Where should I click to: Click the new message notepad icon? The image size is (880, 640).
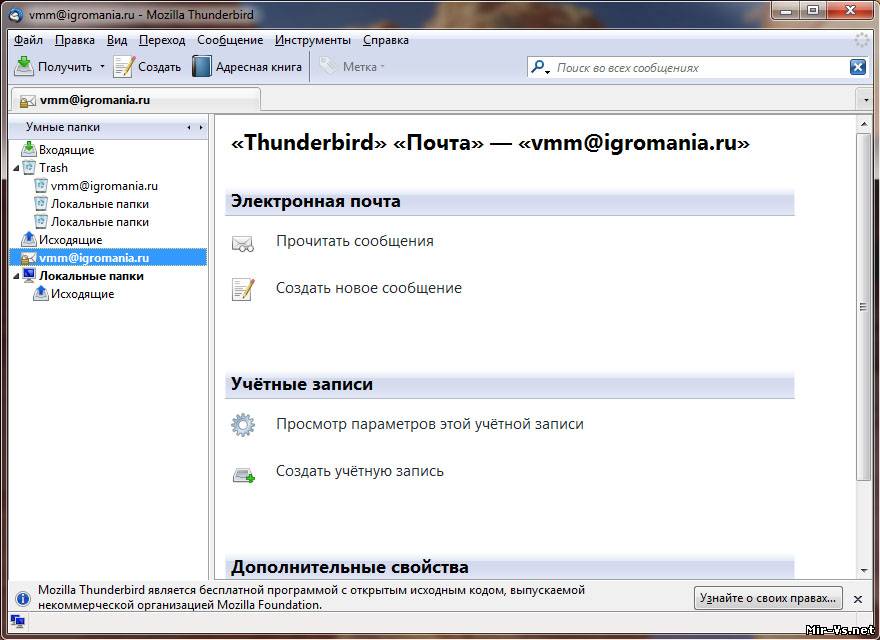pyautogui.click(x=243, y=290)
